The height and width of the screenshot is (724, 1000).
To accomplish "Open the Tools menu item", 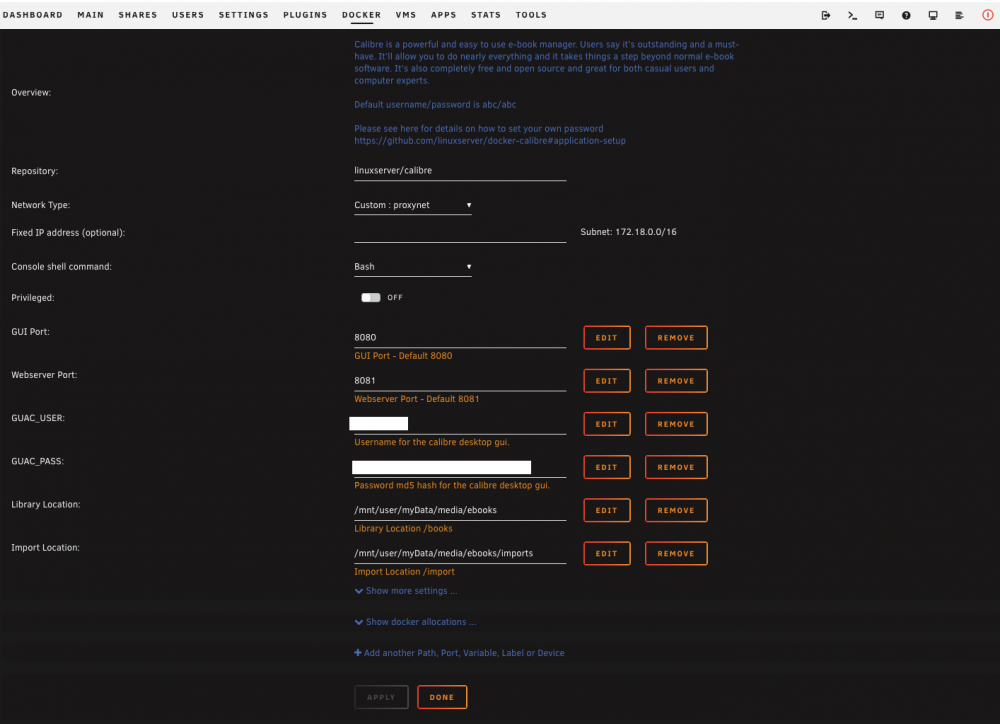I will click(x=531, y=15).
